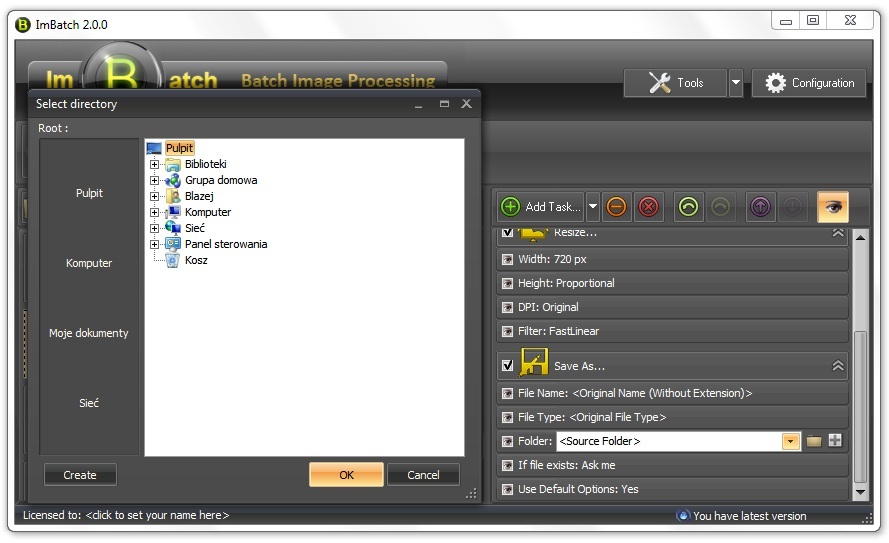889x543 pixels.
Task: Toggle the eye preview button
Action: tap(832, 207)
